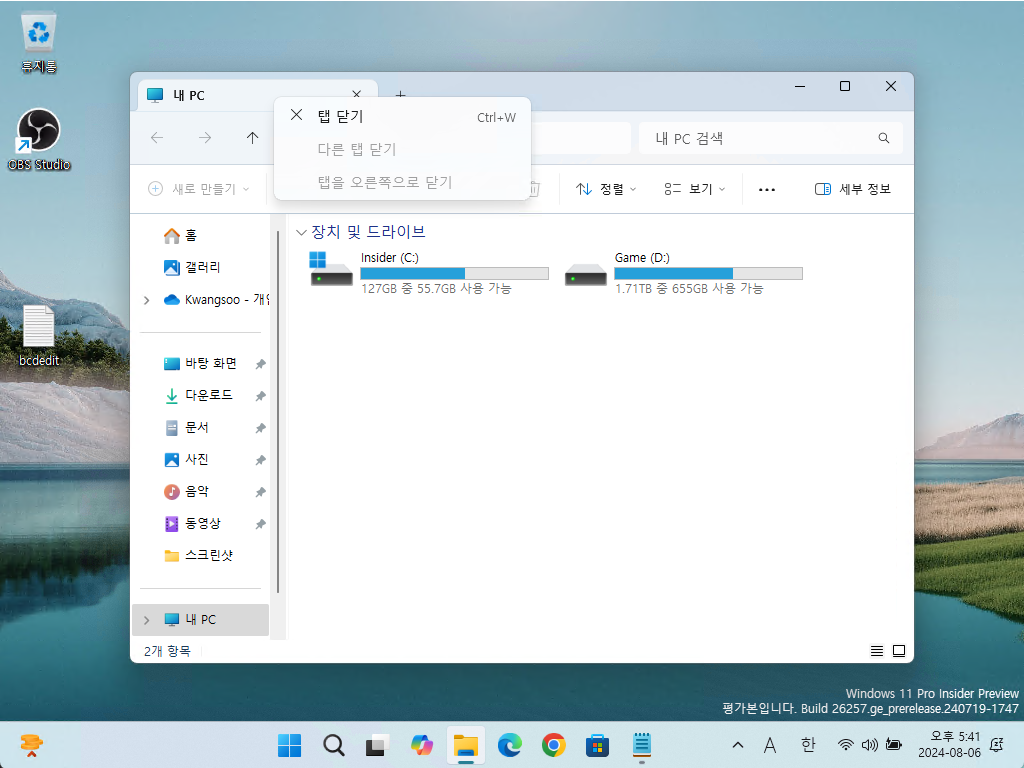Click the '내 PC 검색' search box
The width and height of the screenshot is (1024, 768).
point(771,138)
